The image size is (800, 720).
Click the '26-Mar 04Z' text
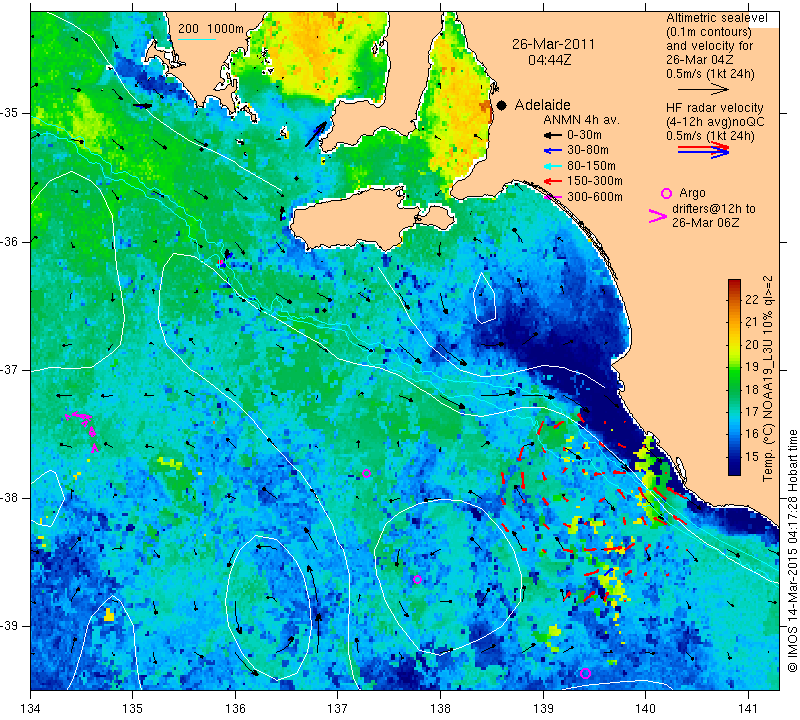(699, 60)
